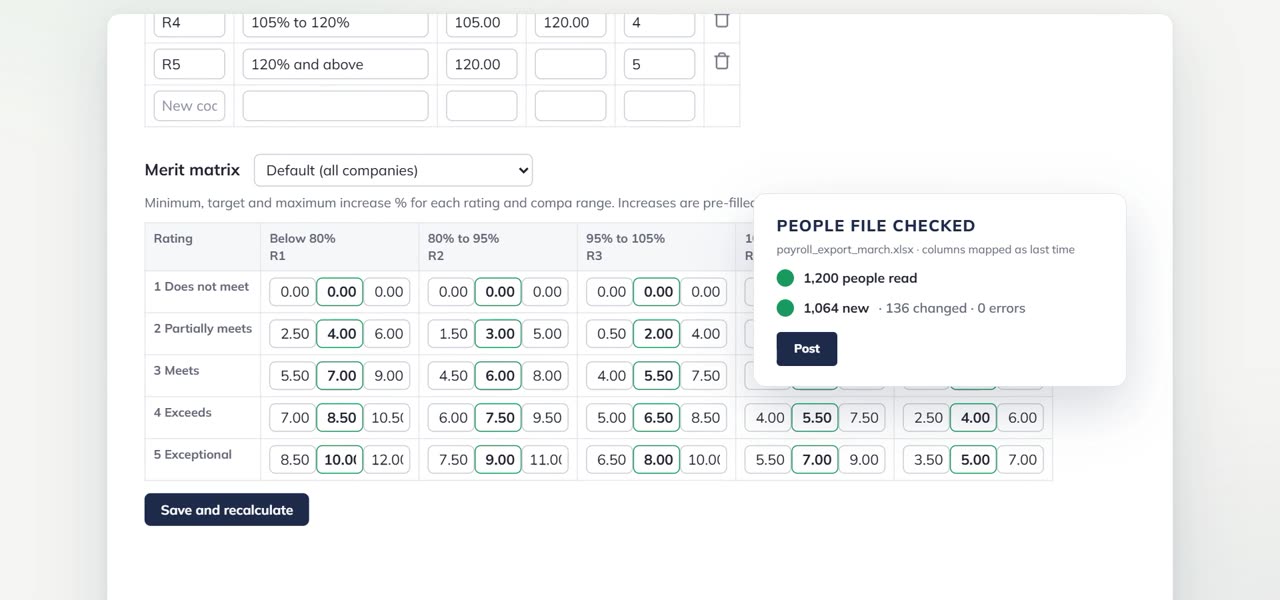This screenshot has height=600, width=1280.
Task: Edit R4 order value 4
Action: coord(659,22)
